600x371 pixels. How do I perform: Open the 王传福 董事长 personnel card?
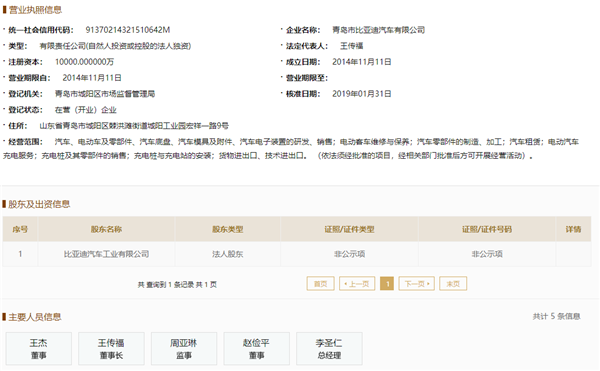pos(111,348)
